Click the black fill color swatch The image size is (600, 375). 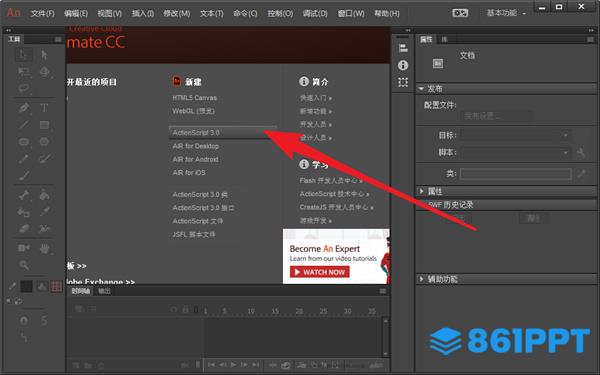coord(26,286)
